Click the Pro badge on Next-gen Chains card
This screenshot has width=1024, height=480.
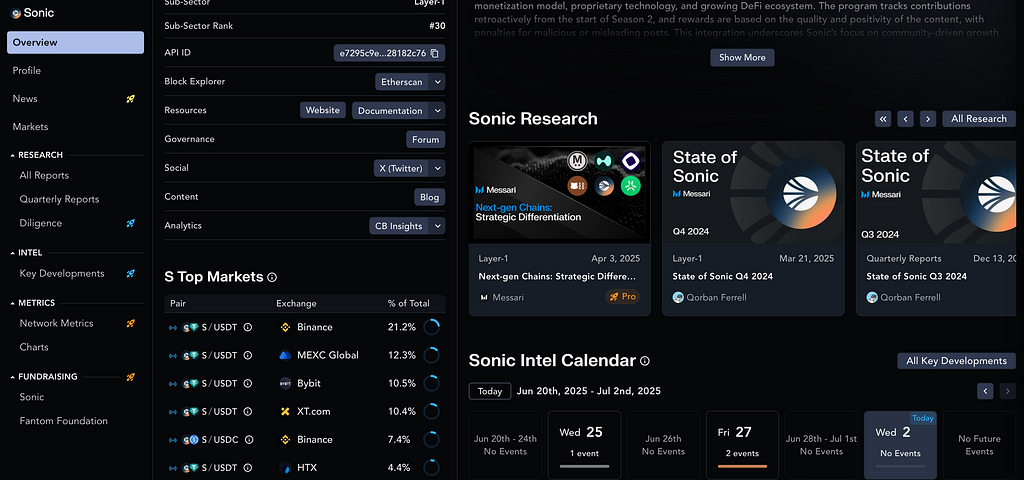[622, 296]
